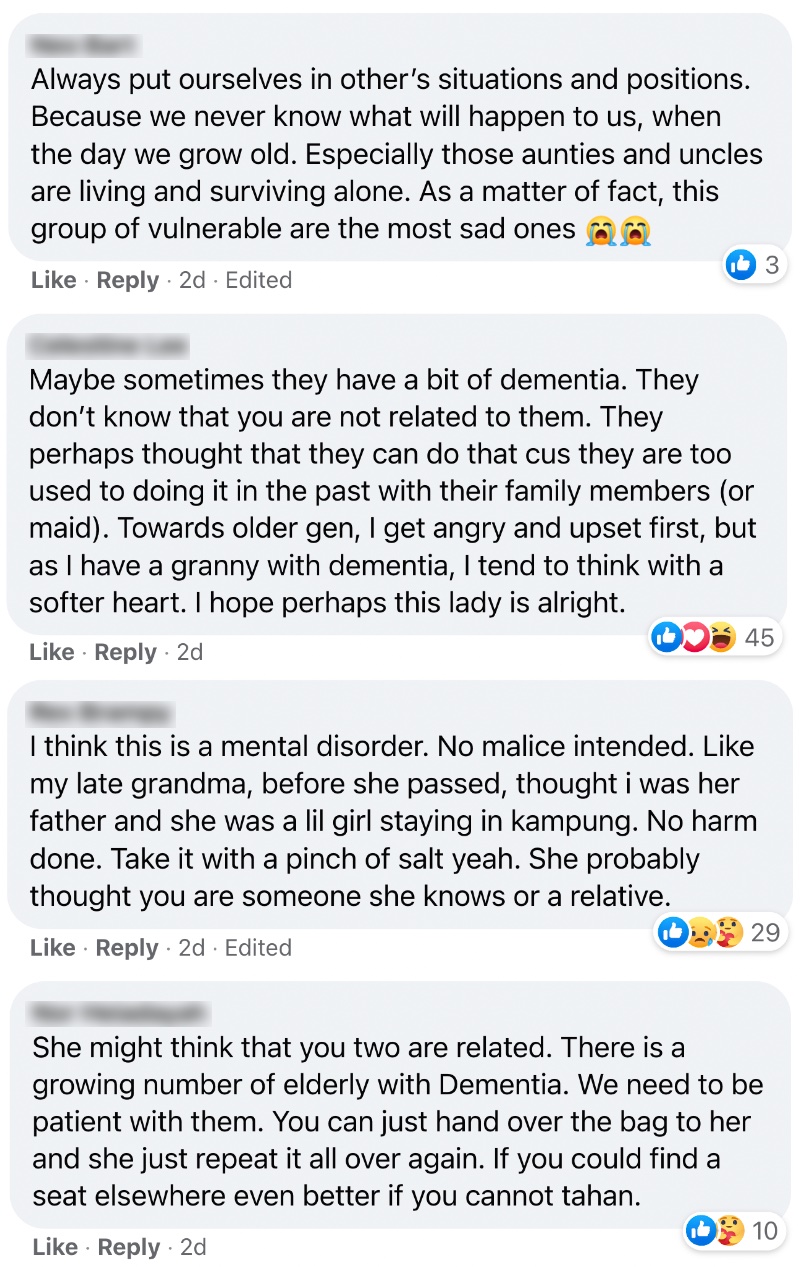This screenshot has width=800, height=1267.
Task: Click the laughing face reaction beside count 45
Action: [721, 636]
